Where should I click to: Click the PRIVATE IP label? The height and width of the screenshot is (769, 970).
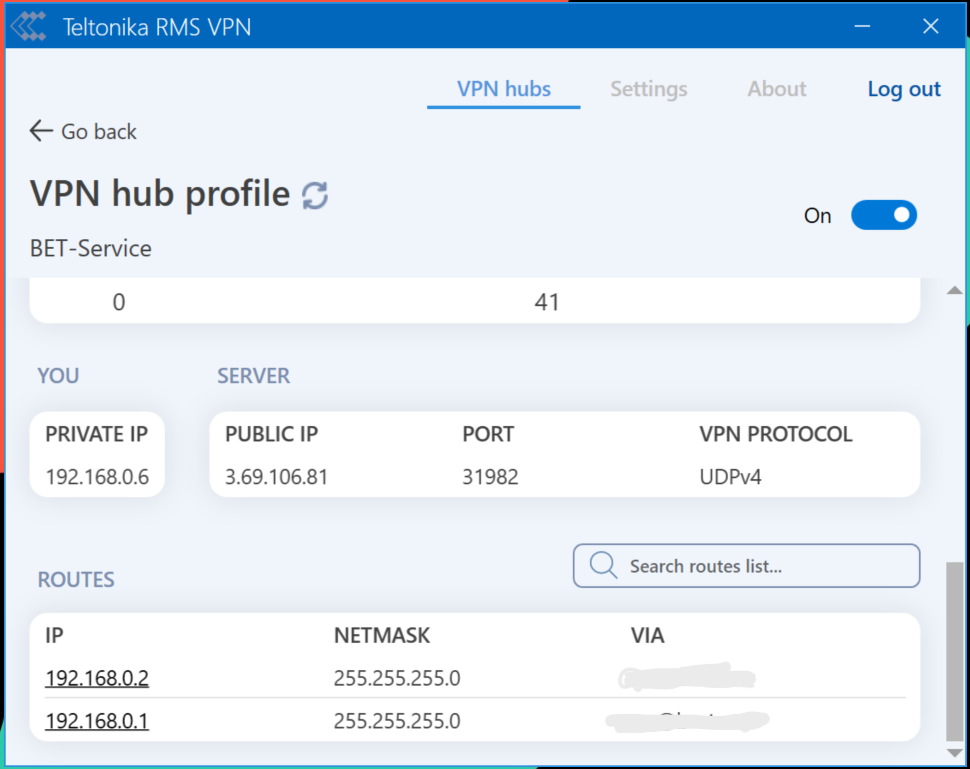coord(97,434)
